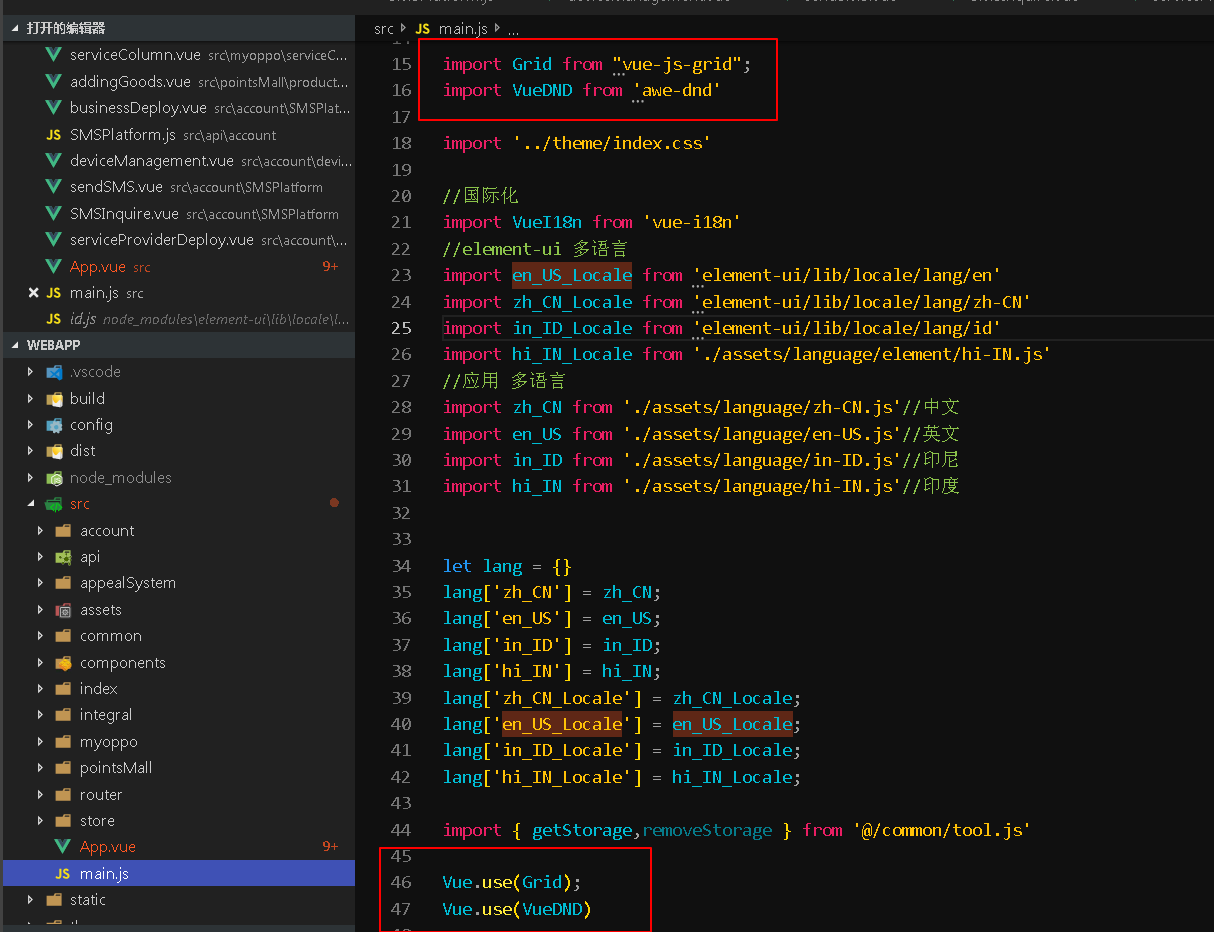Click the node_modules folder icon

[x=54, y=478]
